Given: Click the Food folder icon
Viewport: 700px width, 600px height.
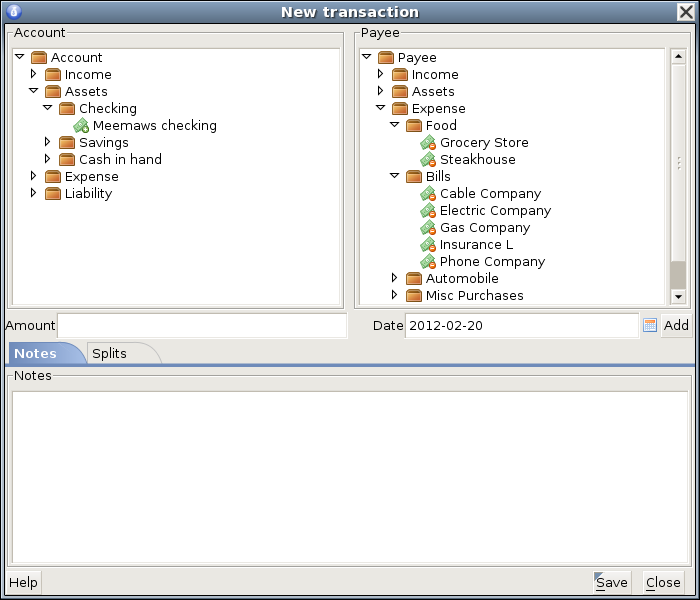Looking at the screenshot, I should click(x=414, y=125).
